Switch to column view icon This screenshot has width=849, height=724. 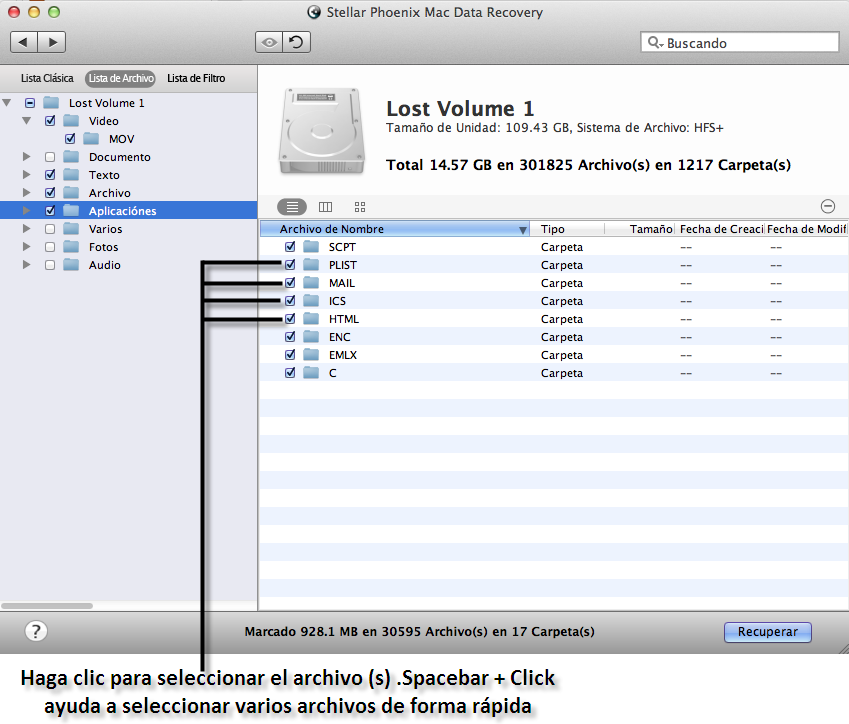coord(325,207)
